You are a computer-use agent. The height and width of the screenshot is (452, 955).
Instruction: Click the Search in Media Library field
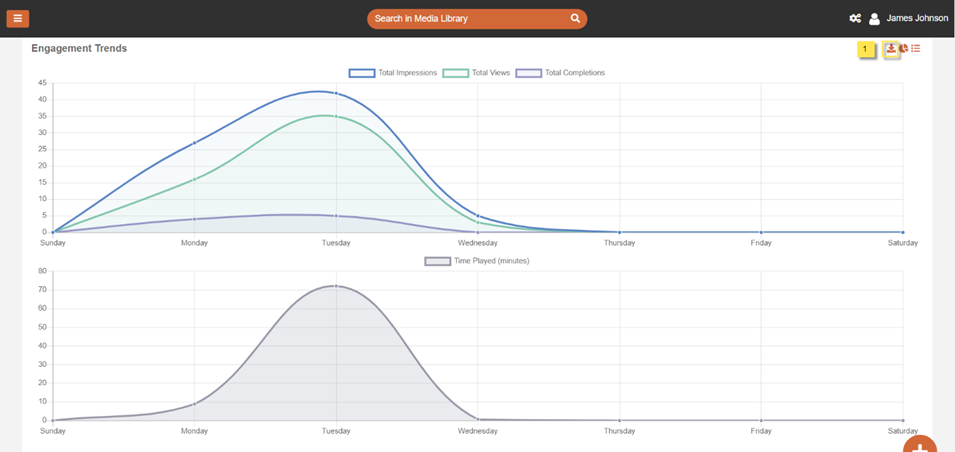tap(465, 19)
